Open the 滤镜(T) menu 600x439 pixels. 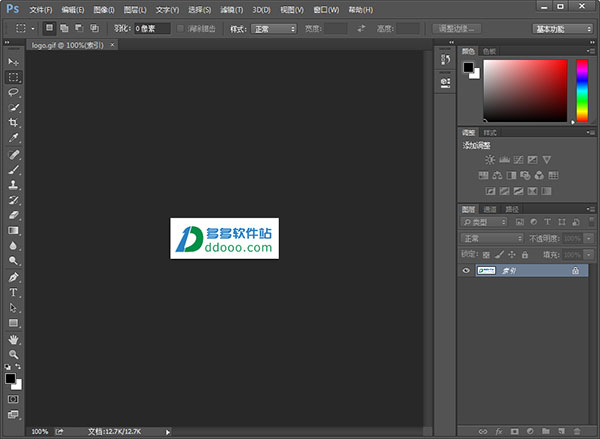click(232, 10)
